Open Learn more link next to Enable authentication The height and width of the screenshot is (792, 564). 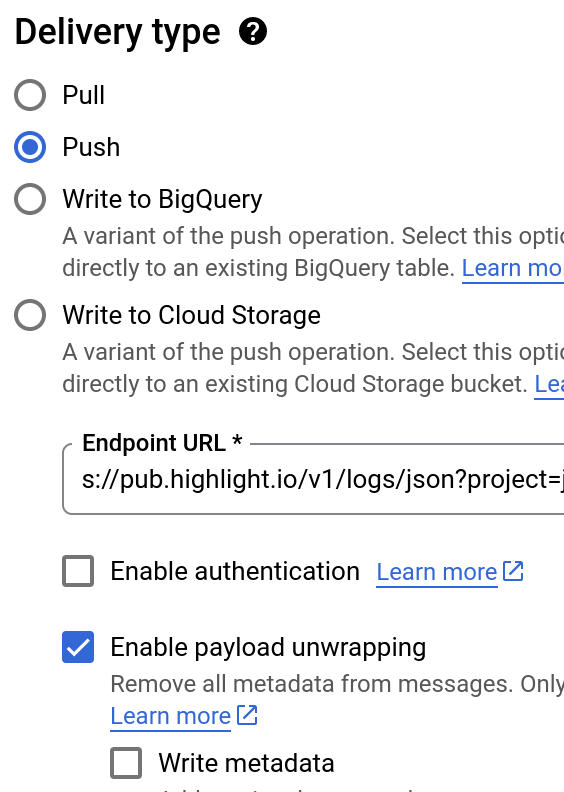(437, 572)
